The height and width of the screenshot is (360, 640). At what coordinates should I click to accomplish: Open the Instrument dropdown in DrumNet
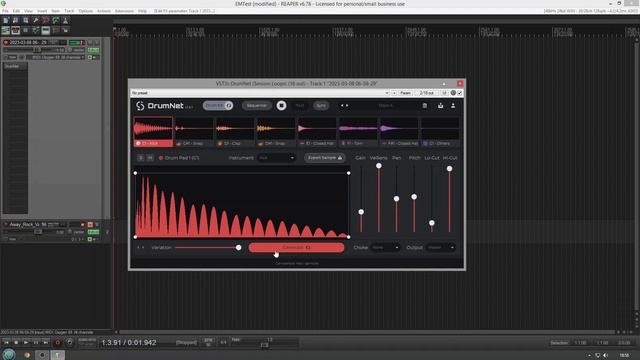[x=276, y=158]
